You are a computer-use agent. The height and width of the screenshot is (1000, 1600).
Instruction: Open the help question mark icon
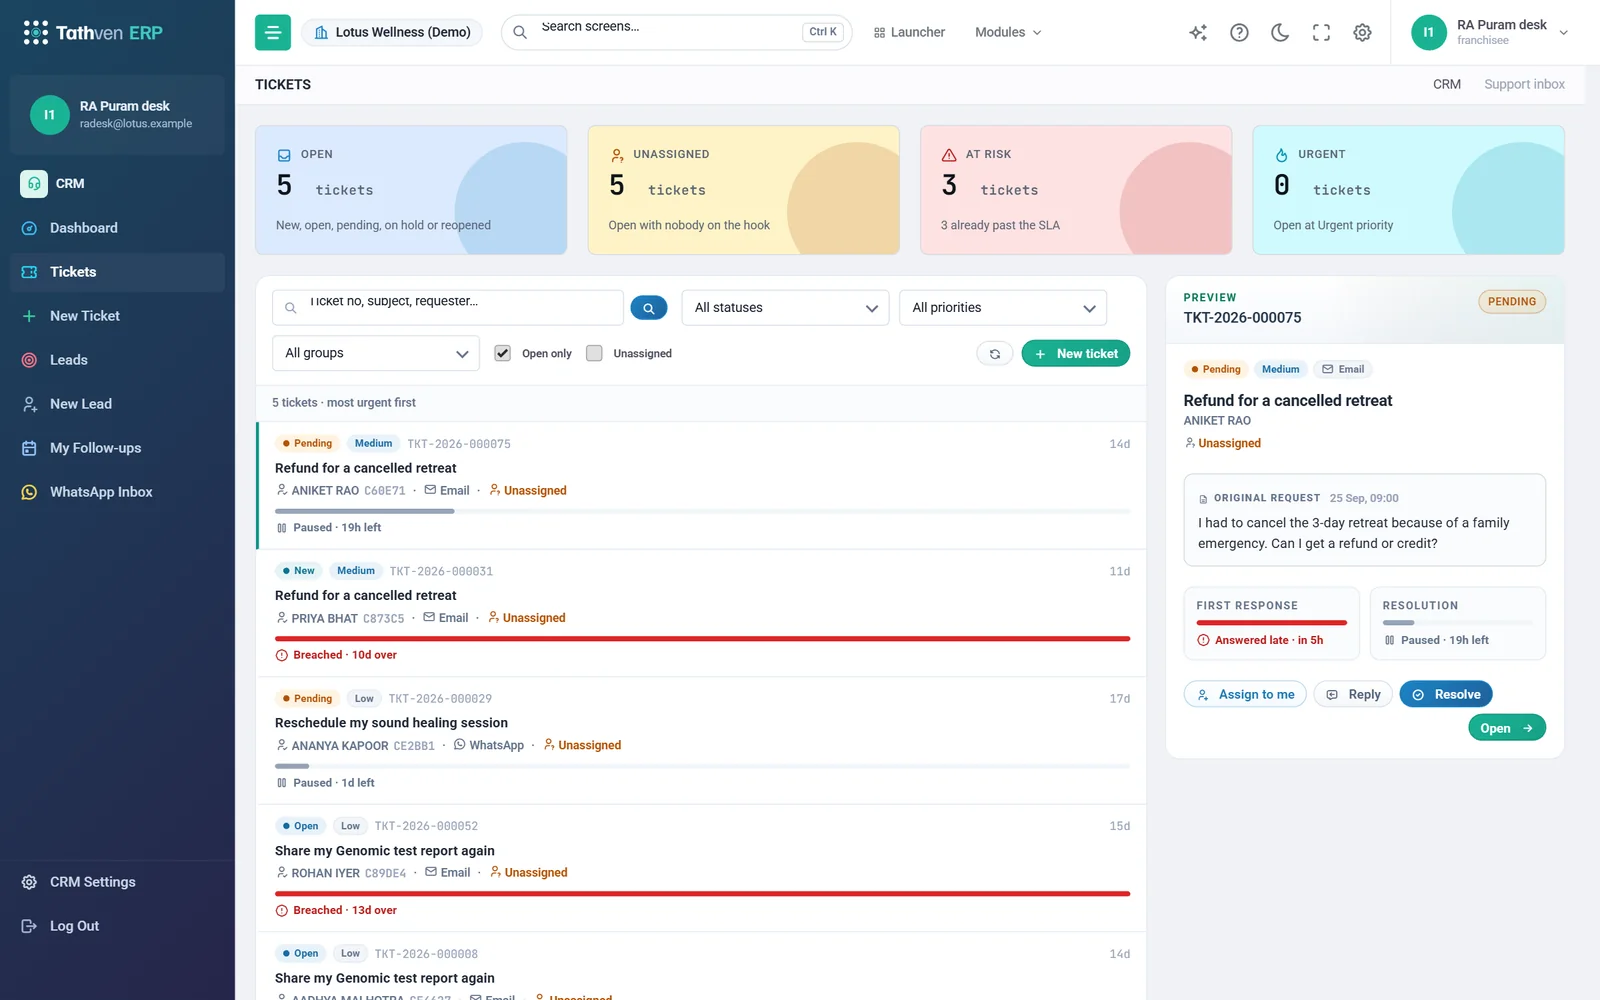(x=1239, y=32)
